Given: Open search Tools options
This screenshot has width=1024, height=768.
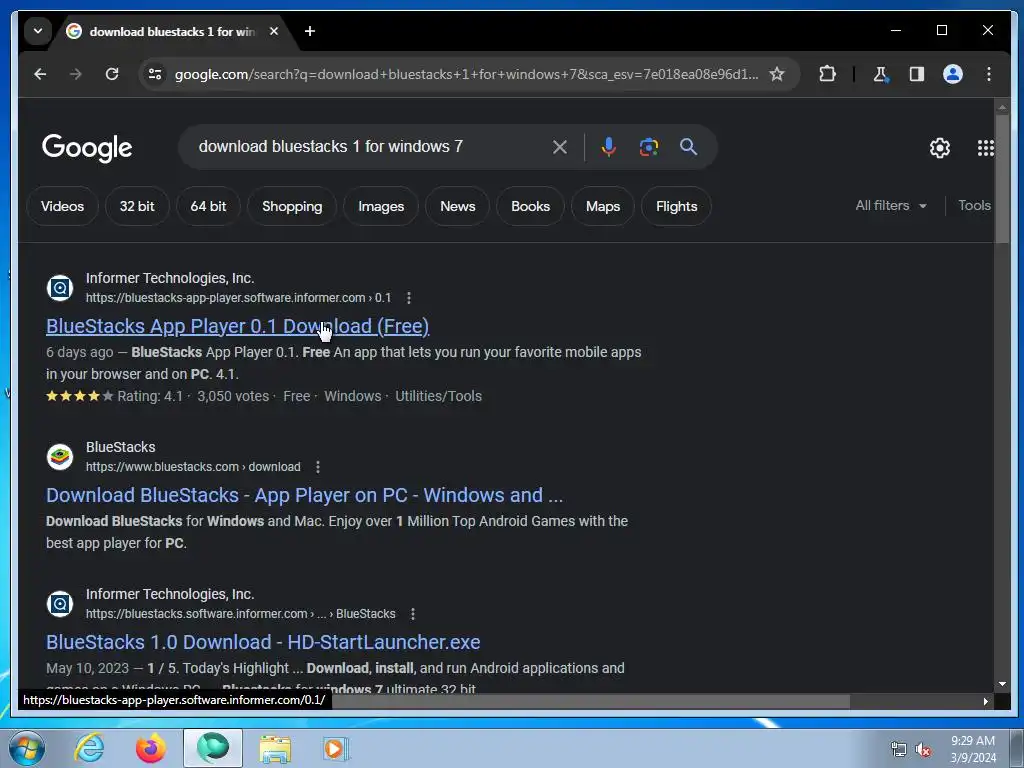Looking at the screenshot, I should (x=974, y=206).
